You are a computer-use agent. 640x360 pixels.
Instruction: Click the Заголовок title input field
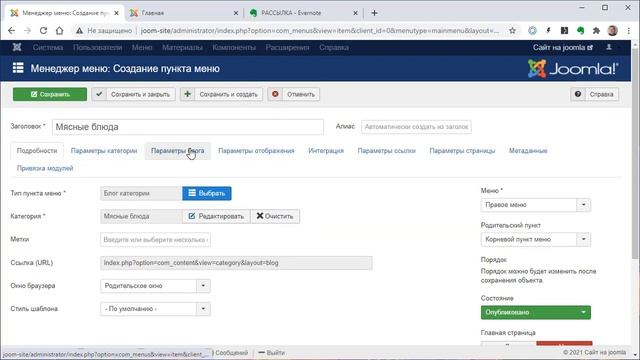[x=188, y=127]
